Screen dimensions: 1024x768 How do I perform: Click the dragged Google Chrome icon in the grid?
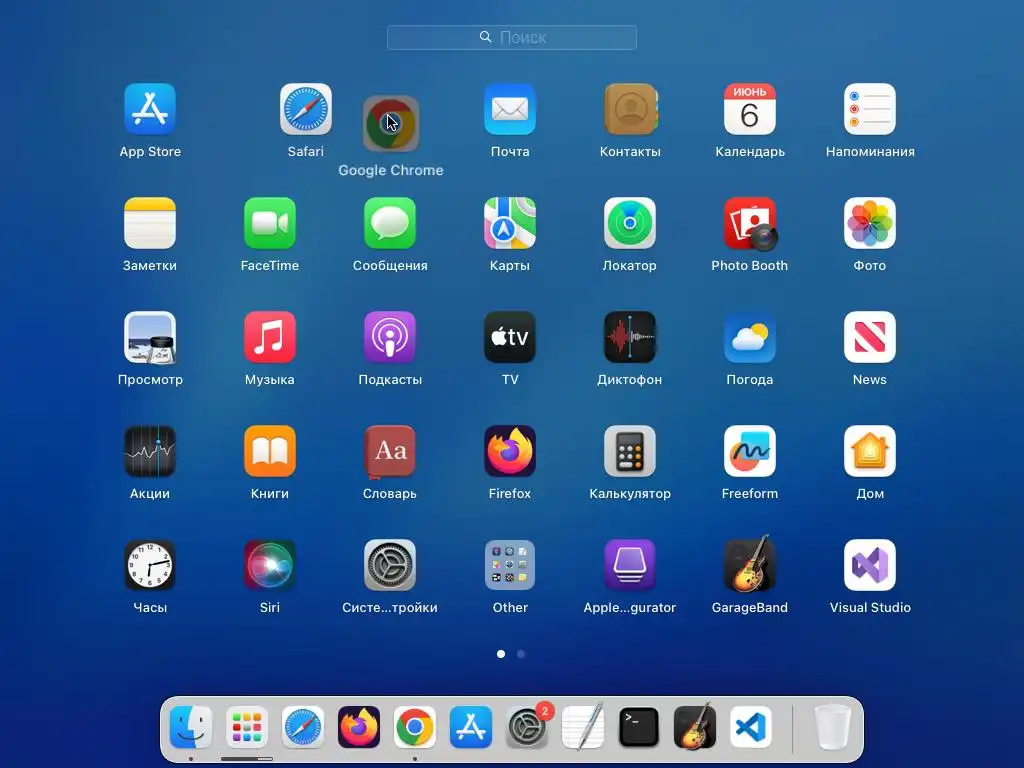click(x=391, y=123)
